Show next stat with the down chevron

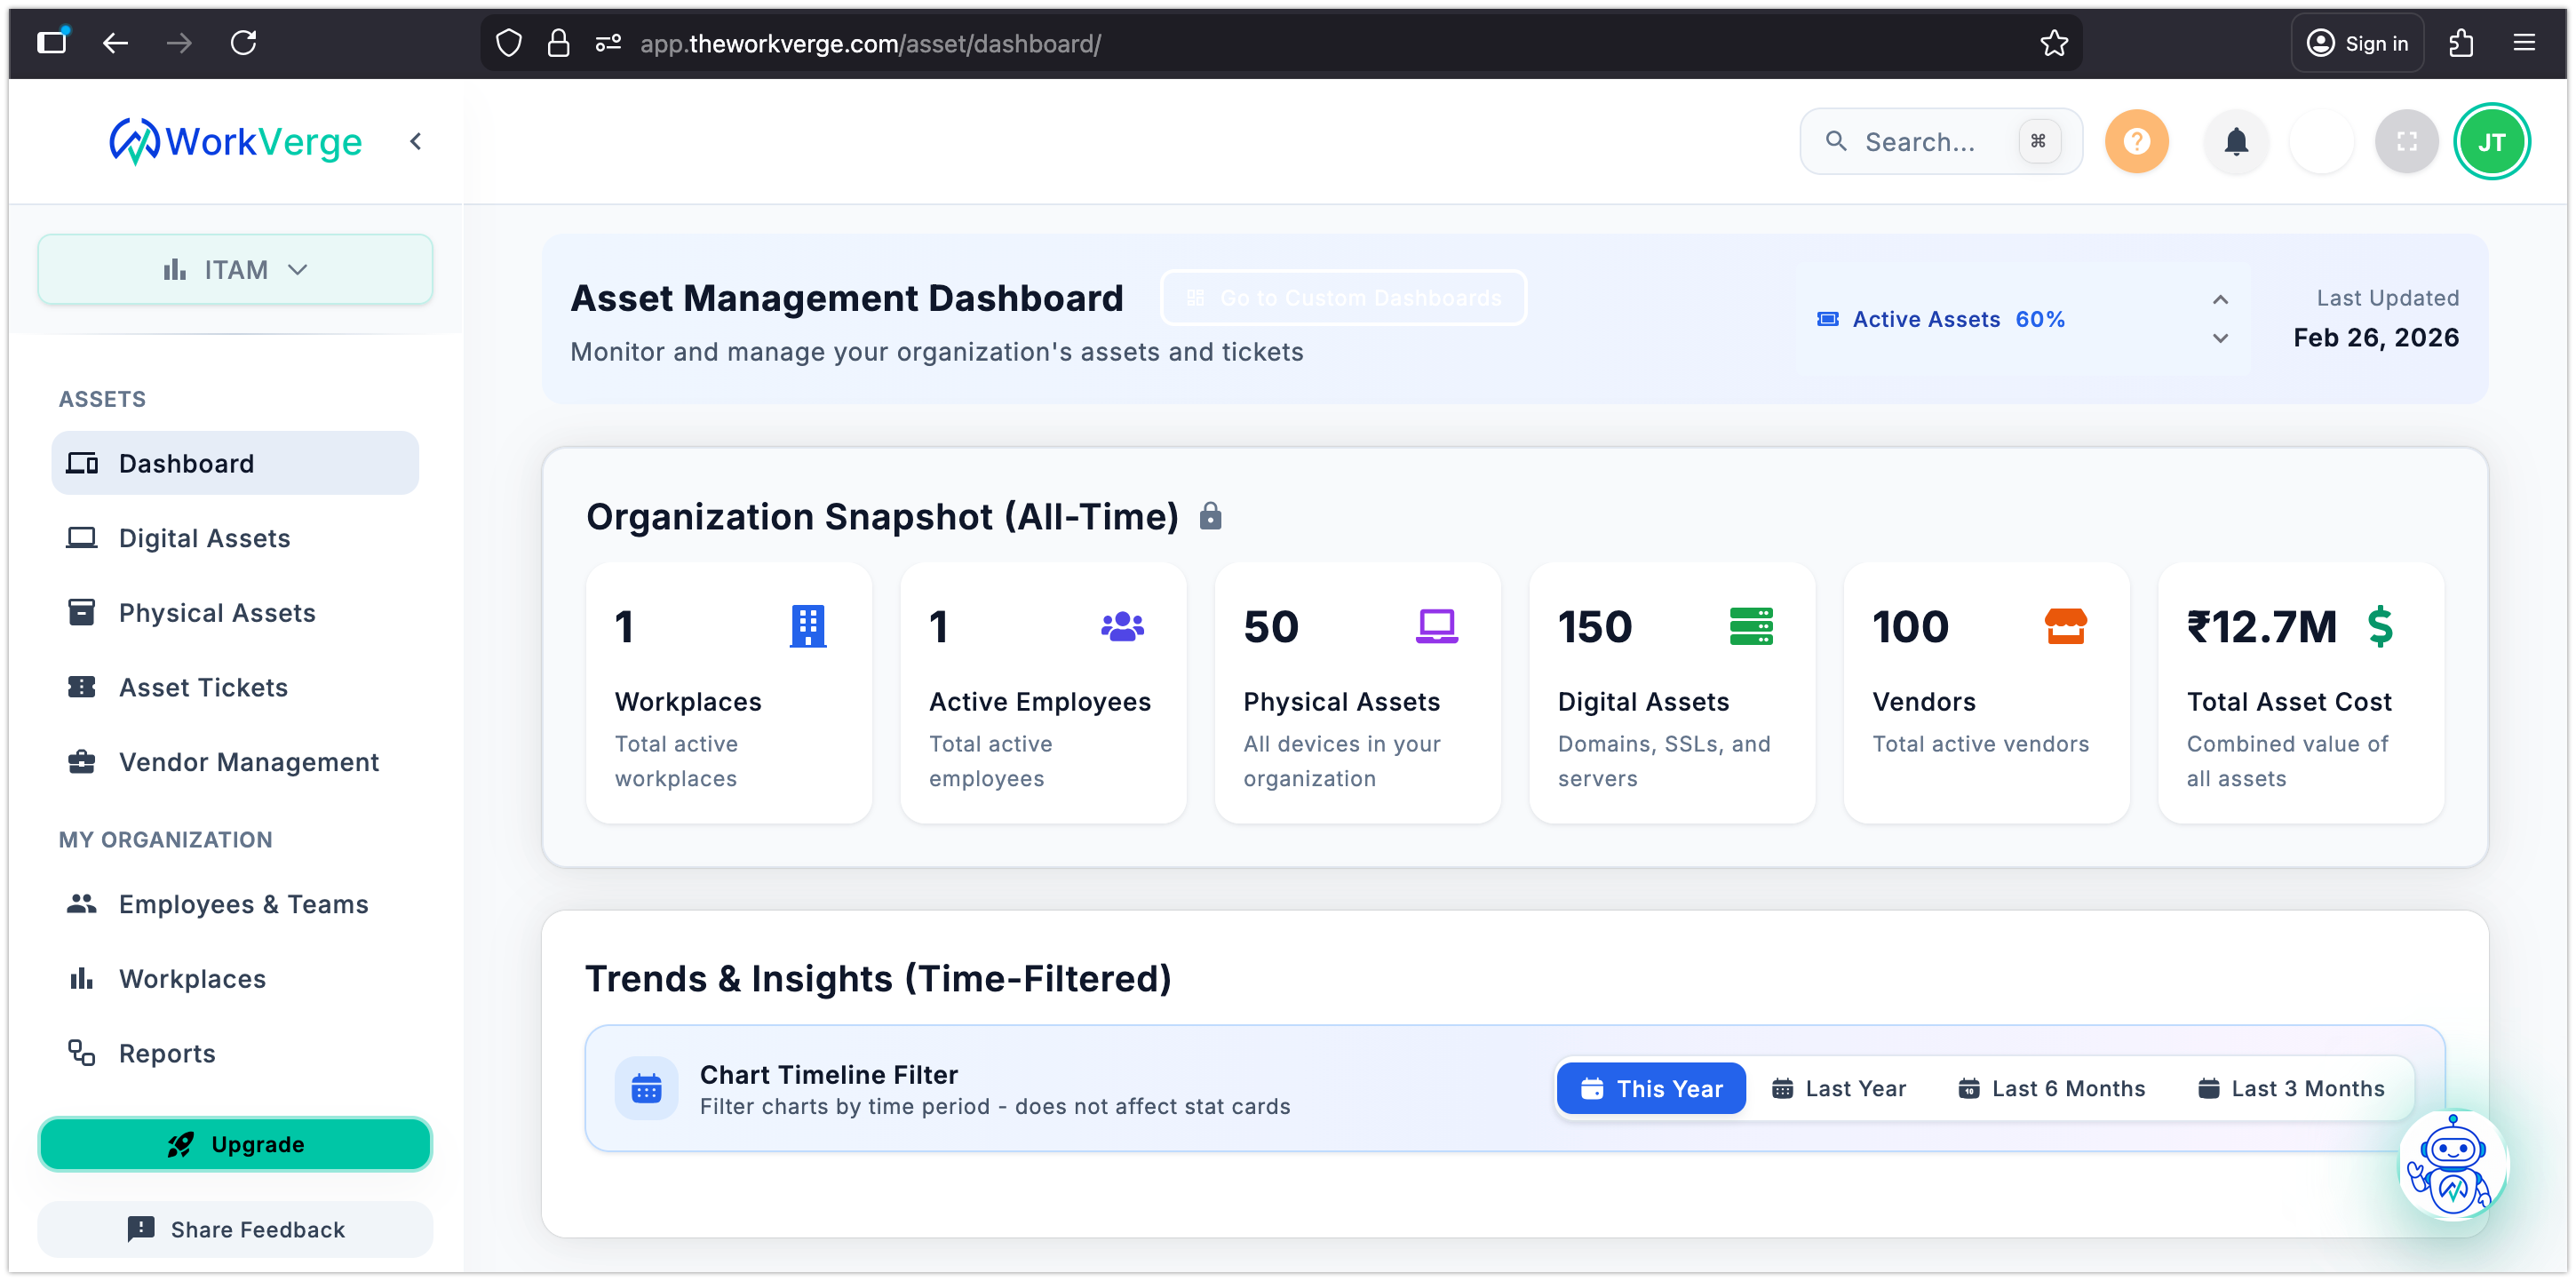click(2219, 339)
